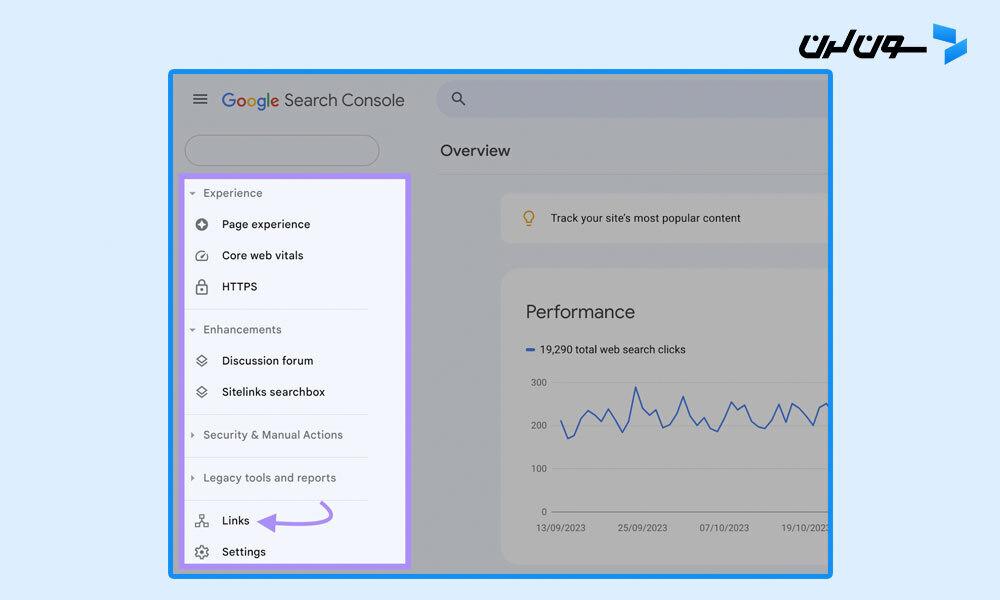Open the property selector field
The width and height of the screenshot is (1000, 600).
click(282, 150)
